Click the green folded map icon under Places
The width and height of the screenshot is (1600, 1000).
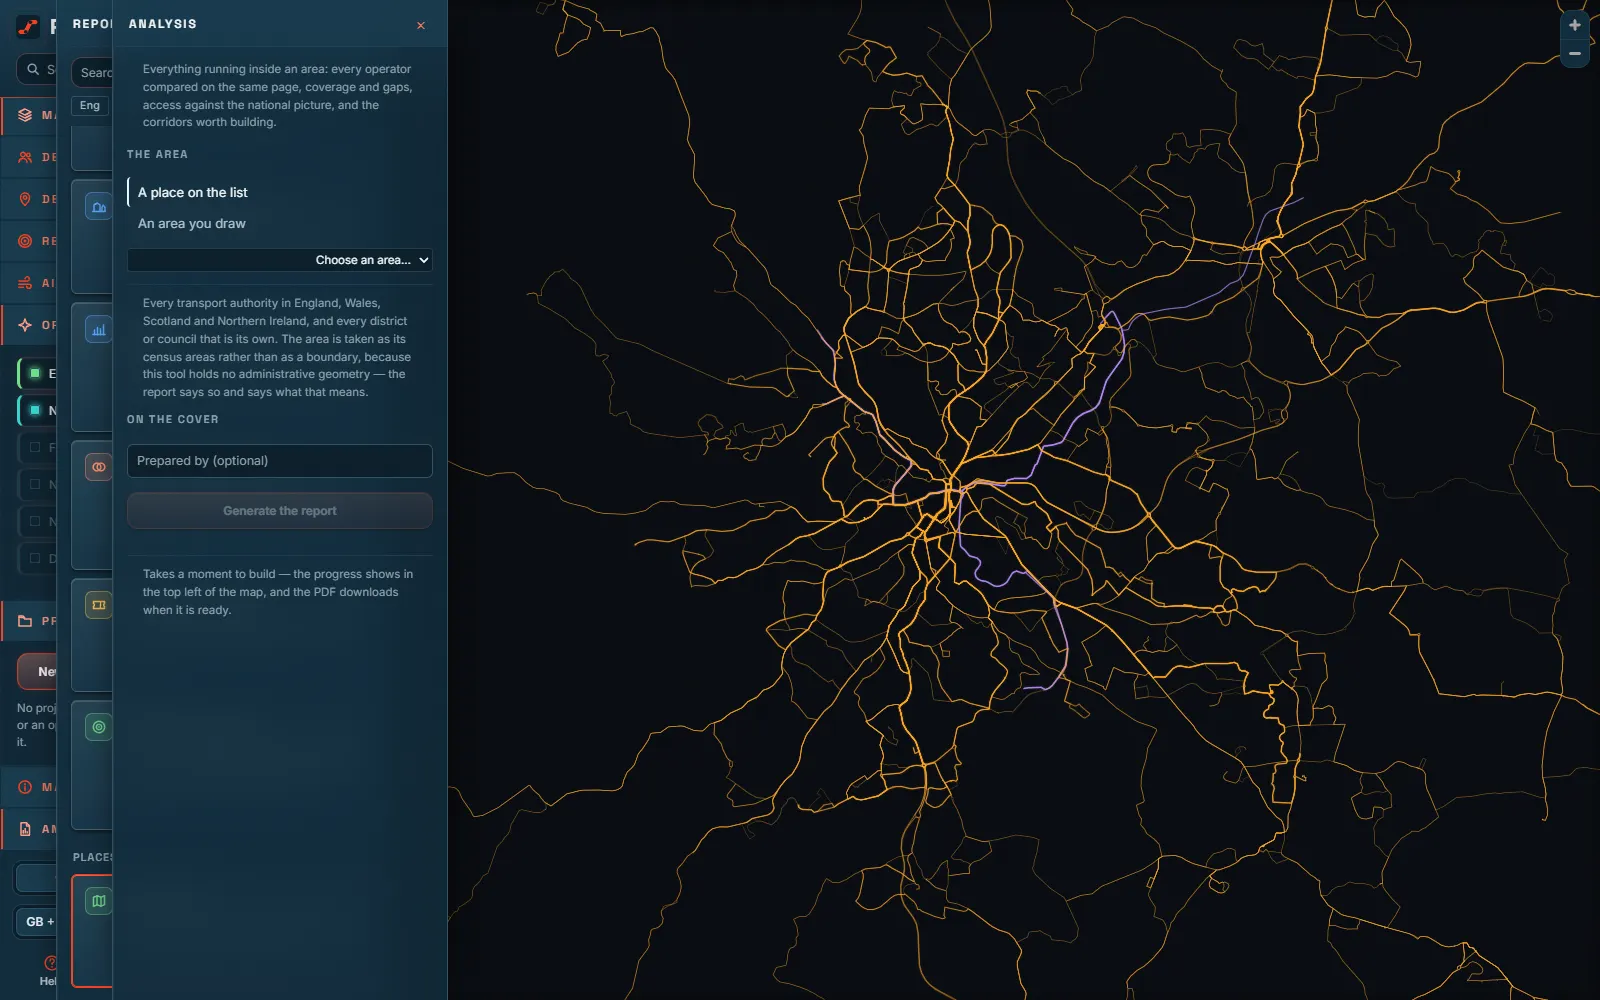[x=98, y=901]
